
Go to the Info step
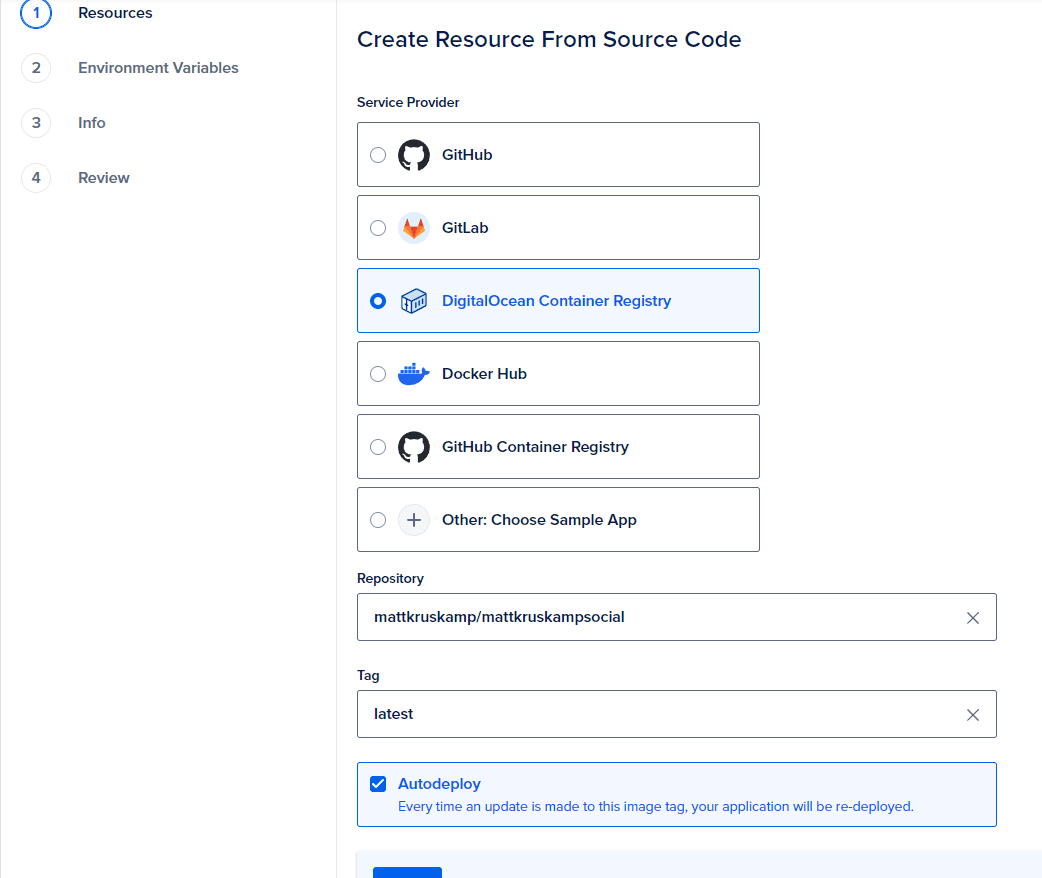[x=92, y=123]
